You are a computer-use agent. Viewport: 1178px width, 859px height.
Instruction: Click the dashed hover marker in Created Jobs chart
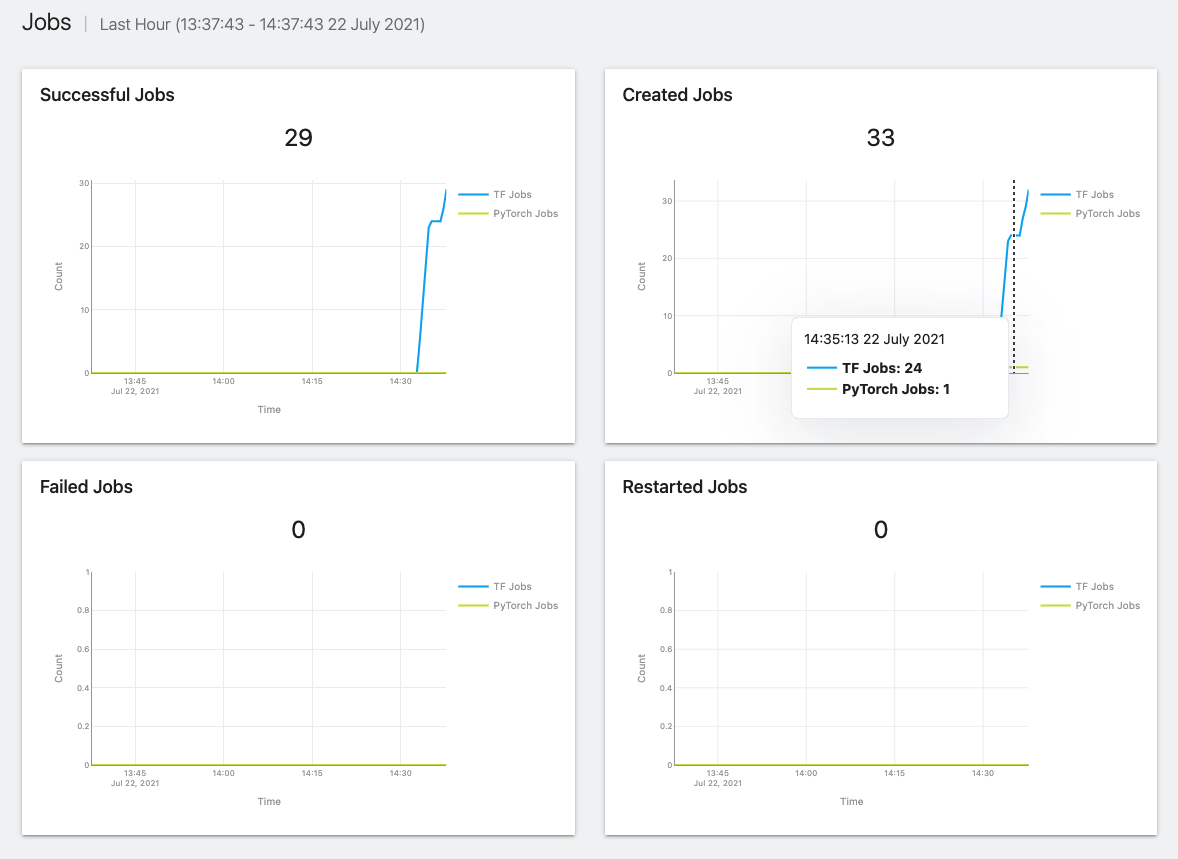[x=1013, y=277]
